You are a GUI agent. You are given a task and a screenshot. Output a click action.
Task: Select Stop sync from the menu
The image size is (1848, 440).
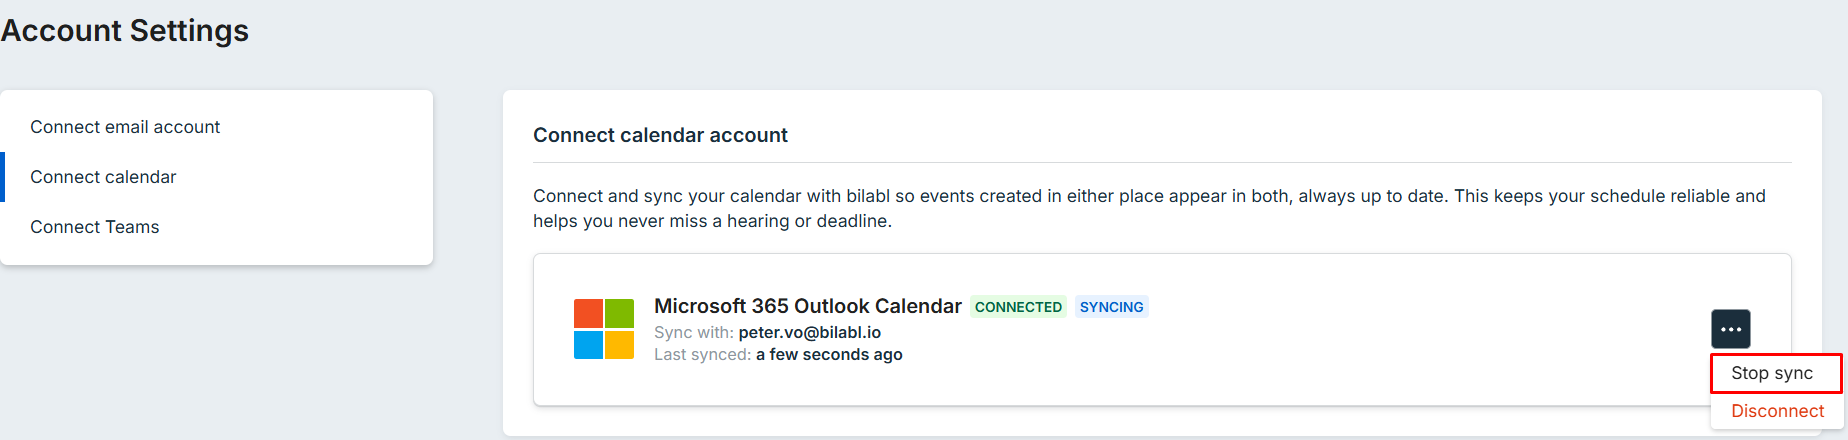click(x=1776, y=373)
